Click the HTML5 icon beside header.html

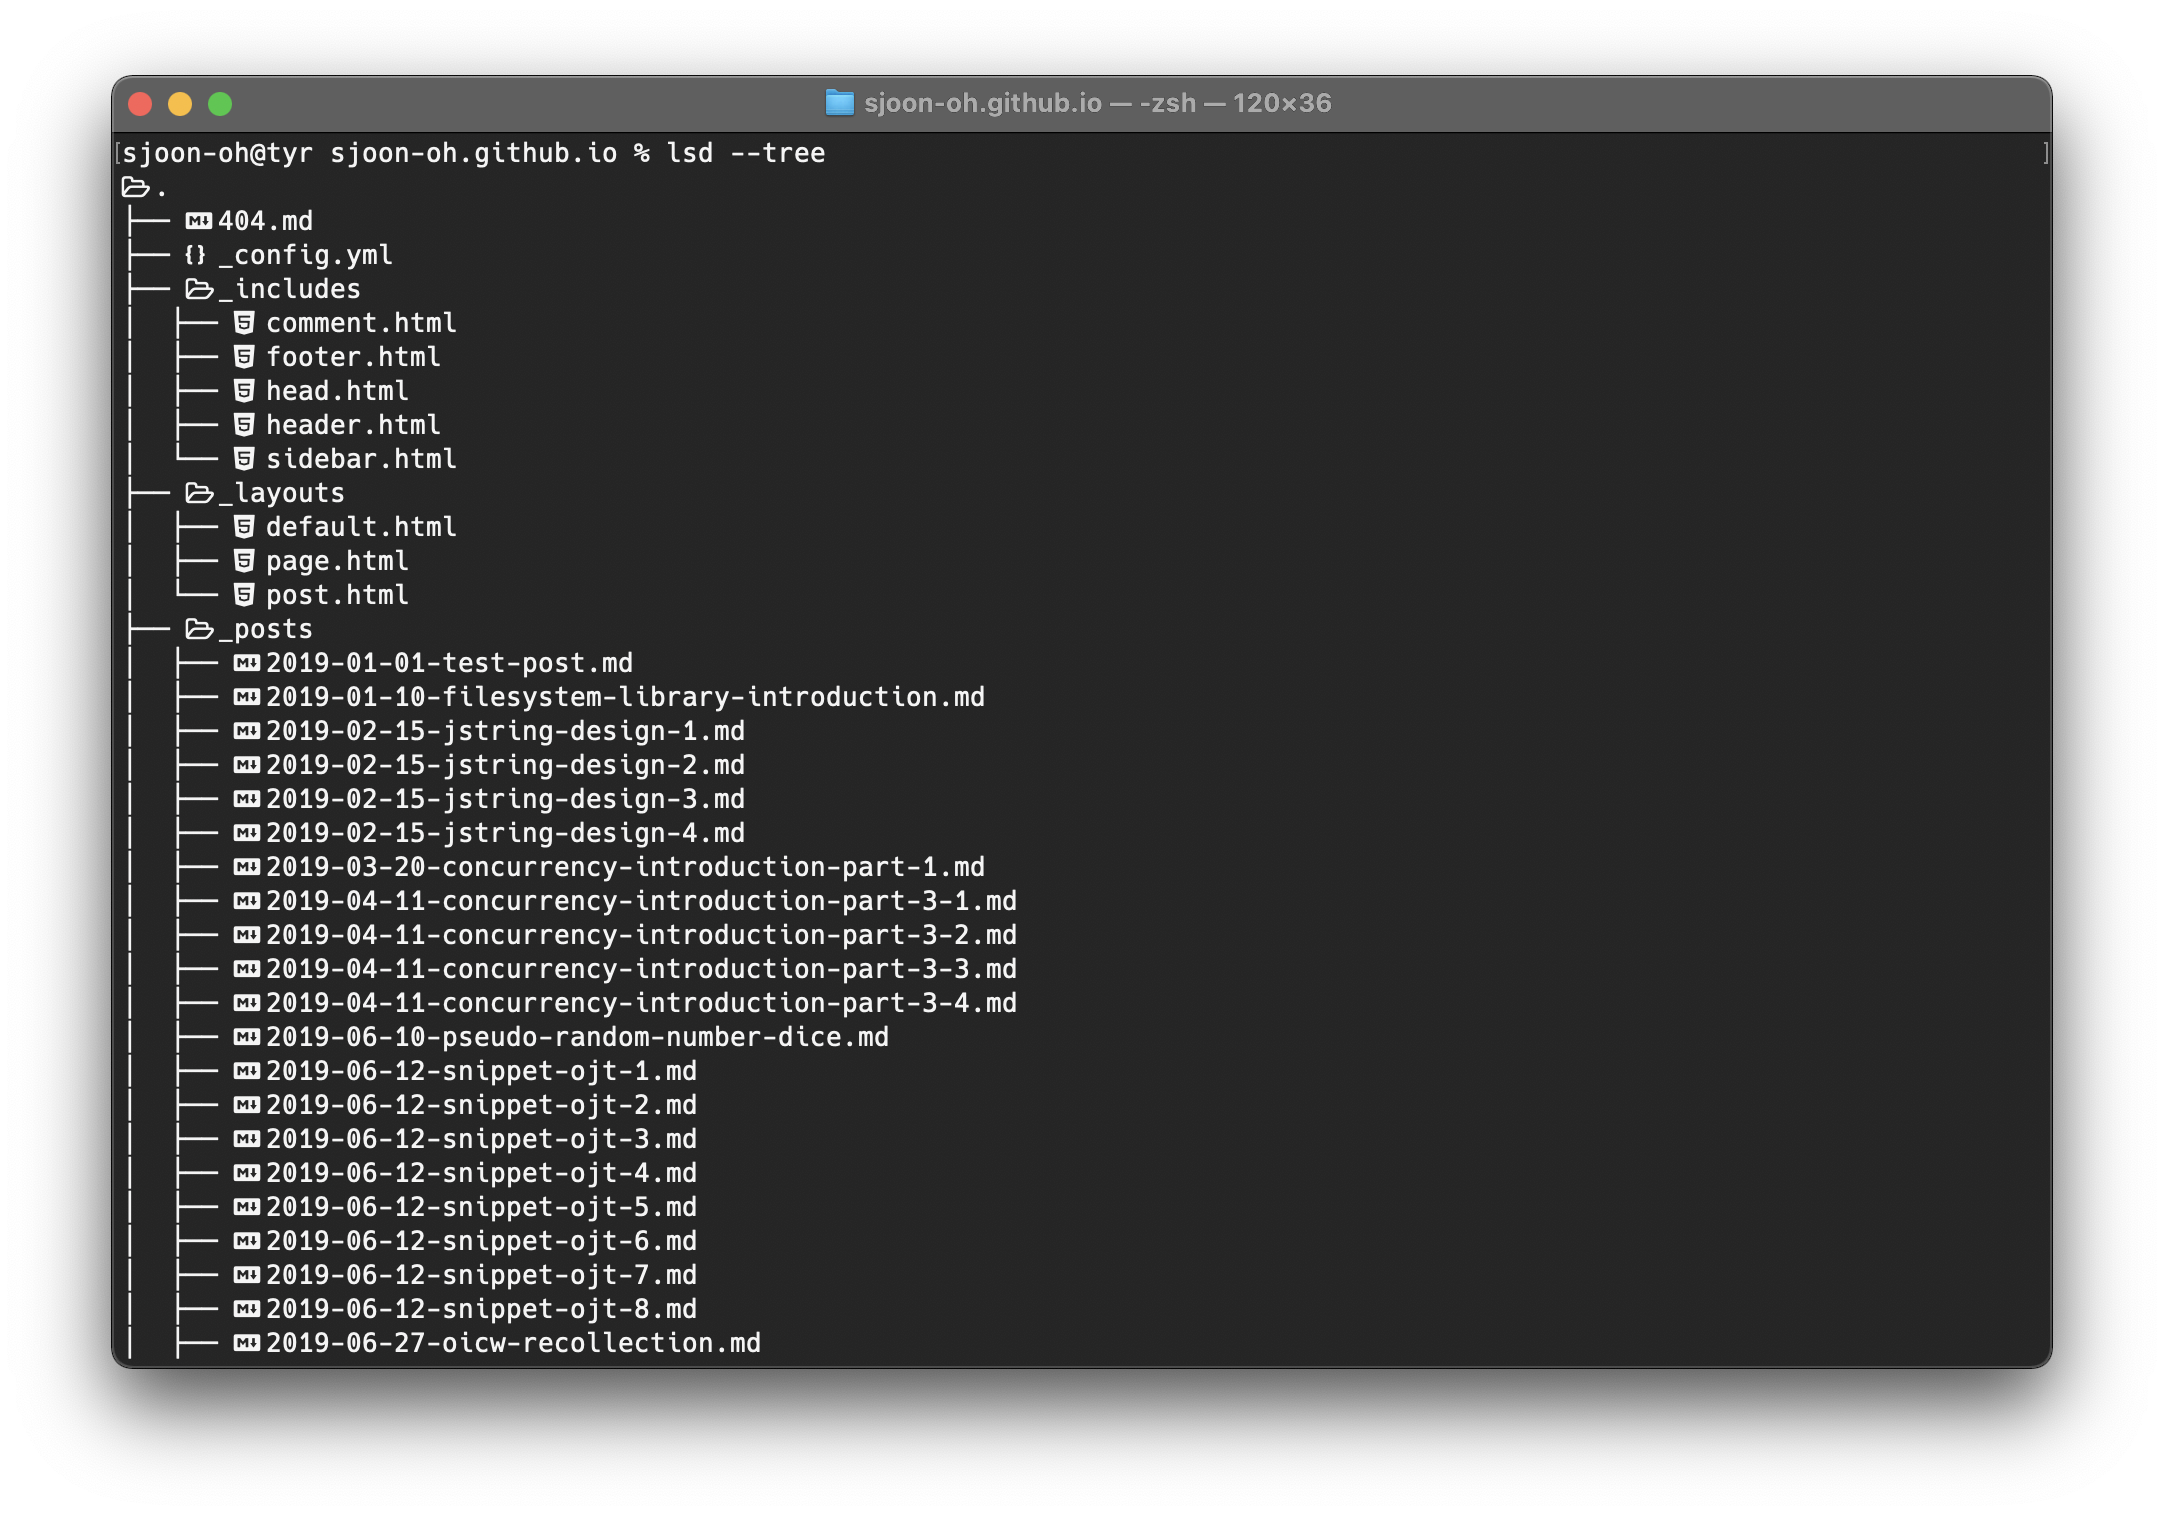[x=244, y=425]
